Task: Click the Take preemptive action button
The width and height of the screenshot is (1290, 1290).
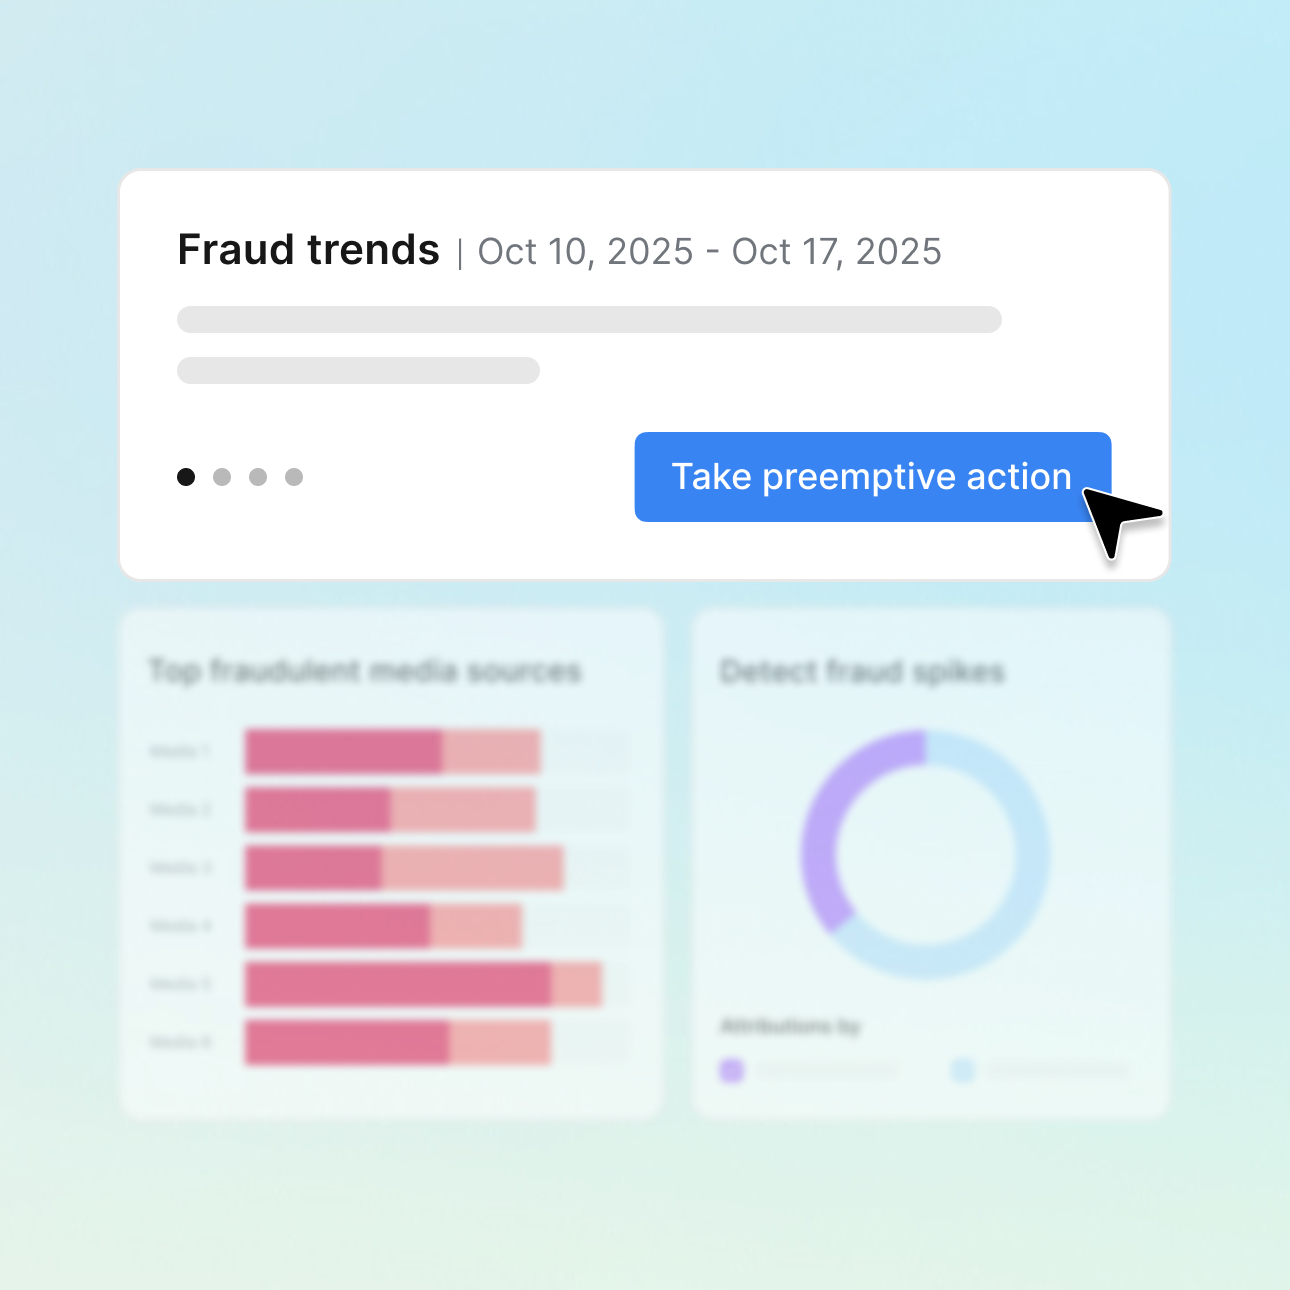Action: [x=872, y=477]
